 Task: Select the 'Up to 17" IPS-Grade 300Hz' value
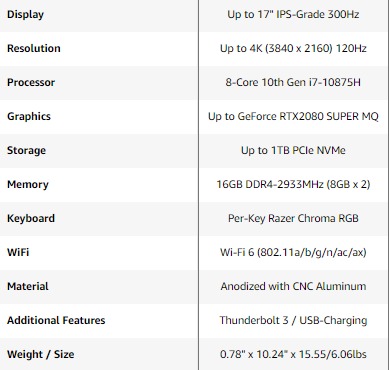[x=293, y=14]
